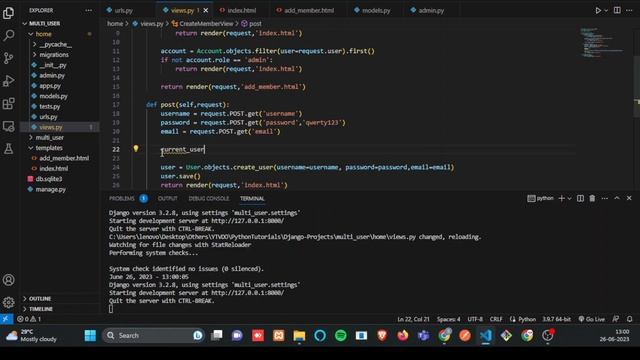640x360 pixels.
Task: Open terminal panel more actions ellipsis
Action: point(604,198)
